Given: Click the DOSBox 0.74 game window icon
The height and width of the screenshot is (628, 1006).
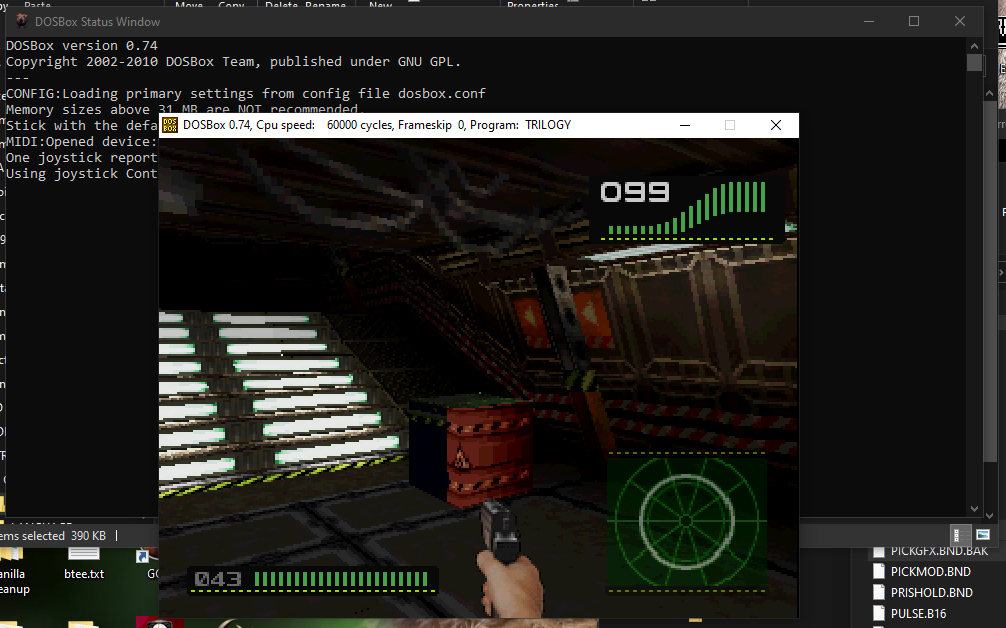Looking at the screenshot, I should point(170,125).
